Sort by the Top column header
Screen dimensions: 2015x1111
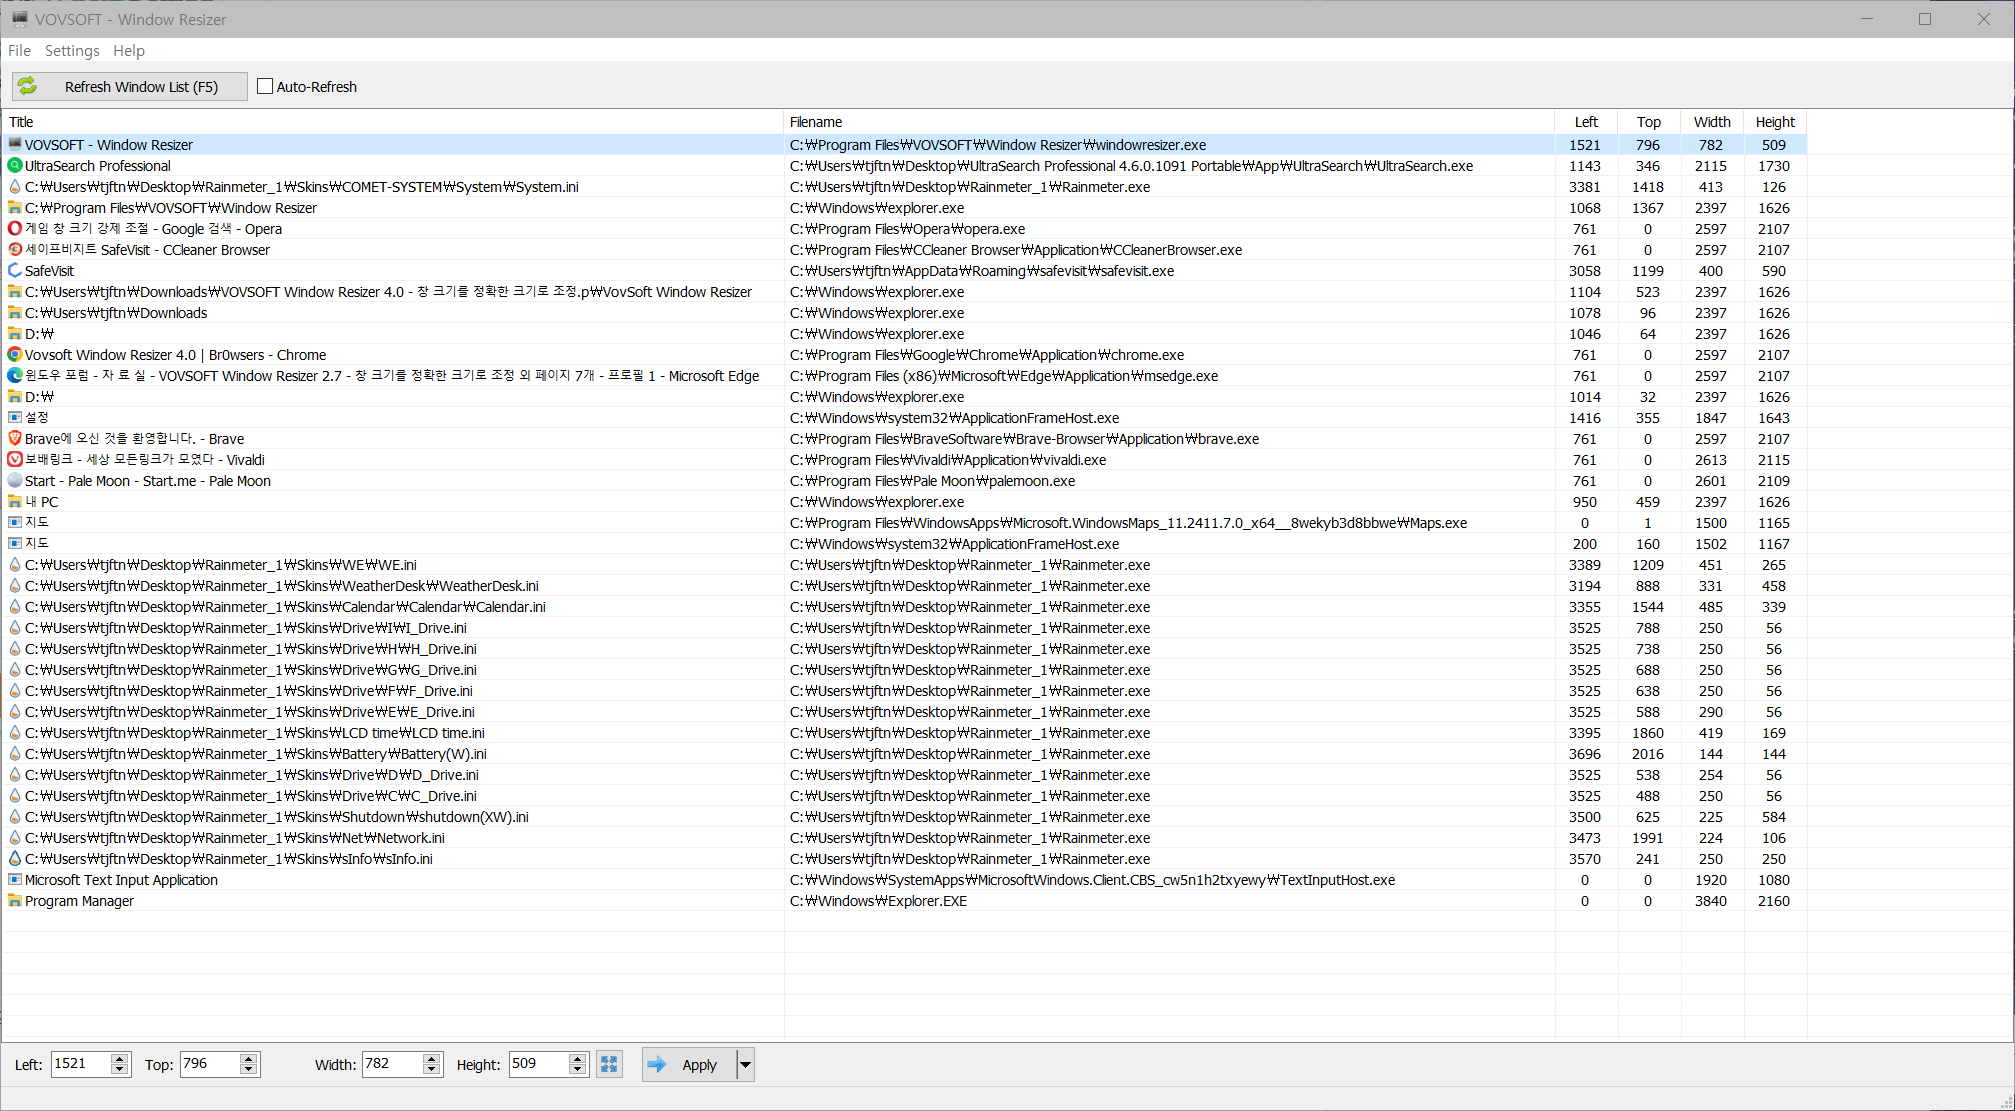(1649, 122)
